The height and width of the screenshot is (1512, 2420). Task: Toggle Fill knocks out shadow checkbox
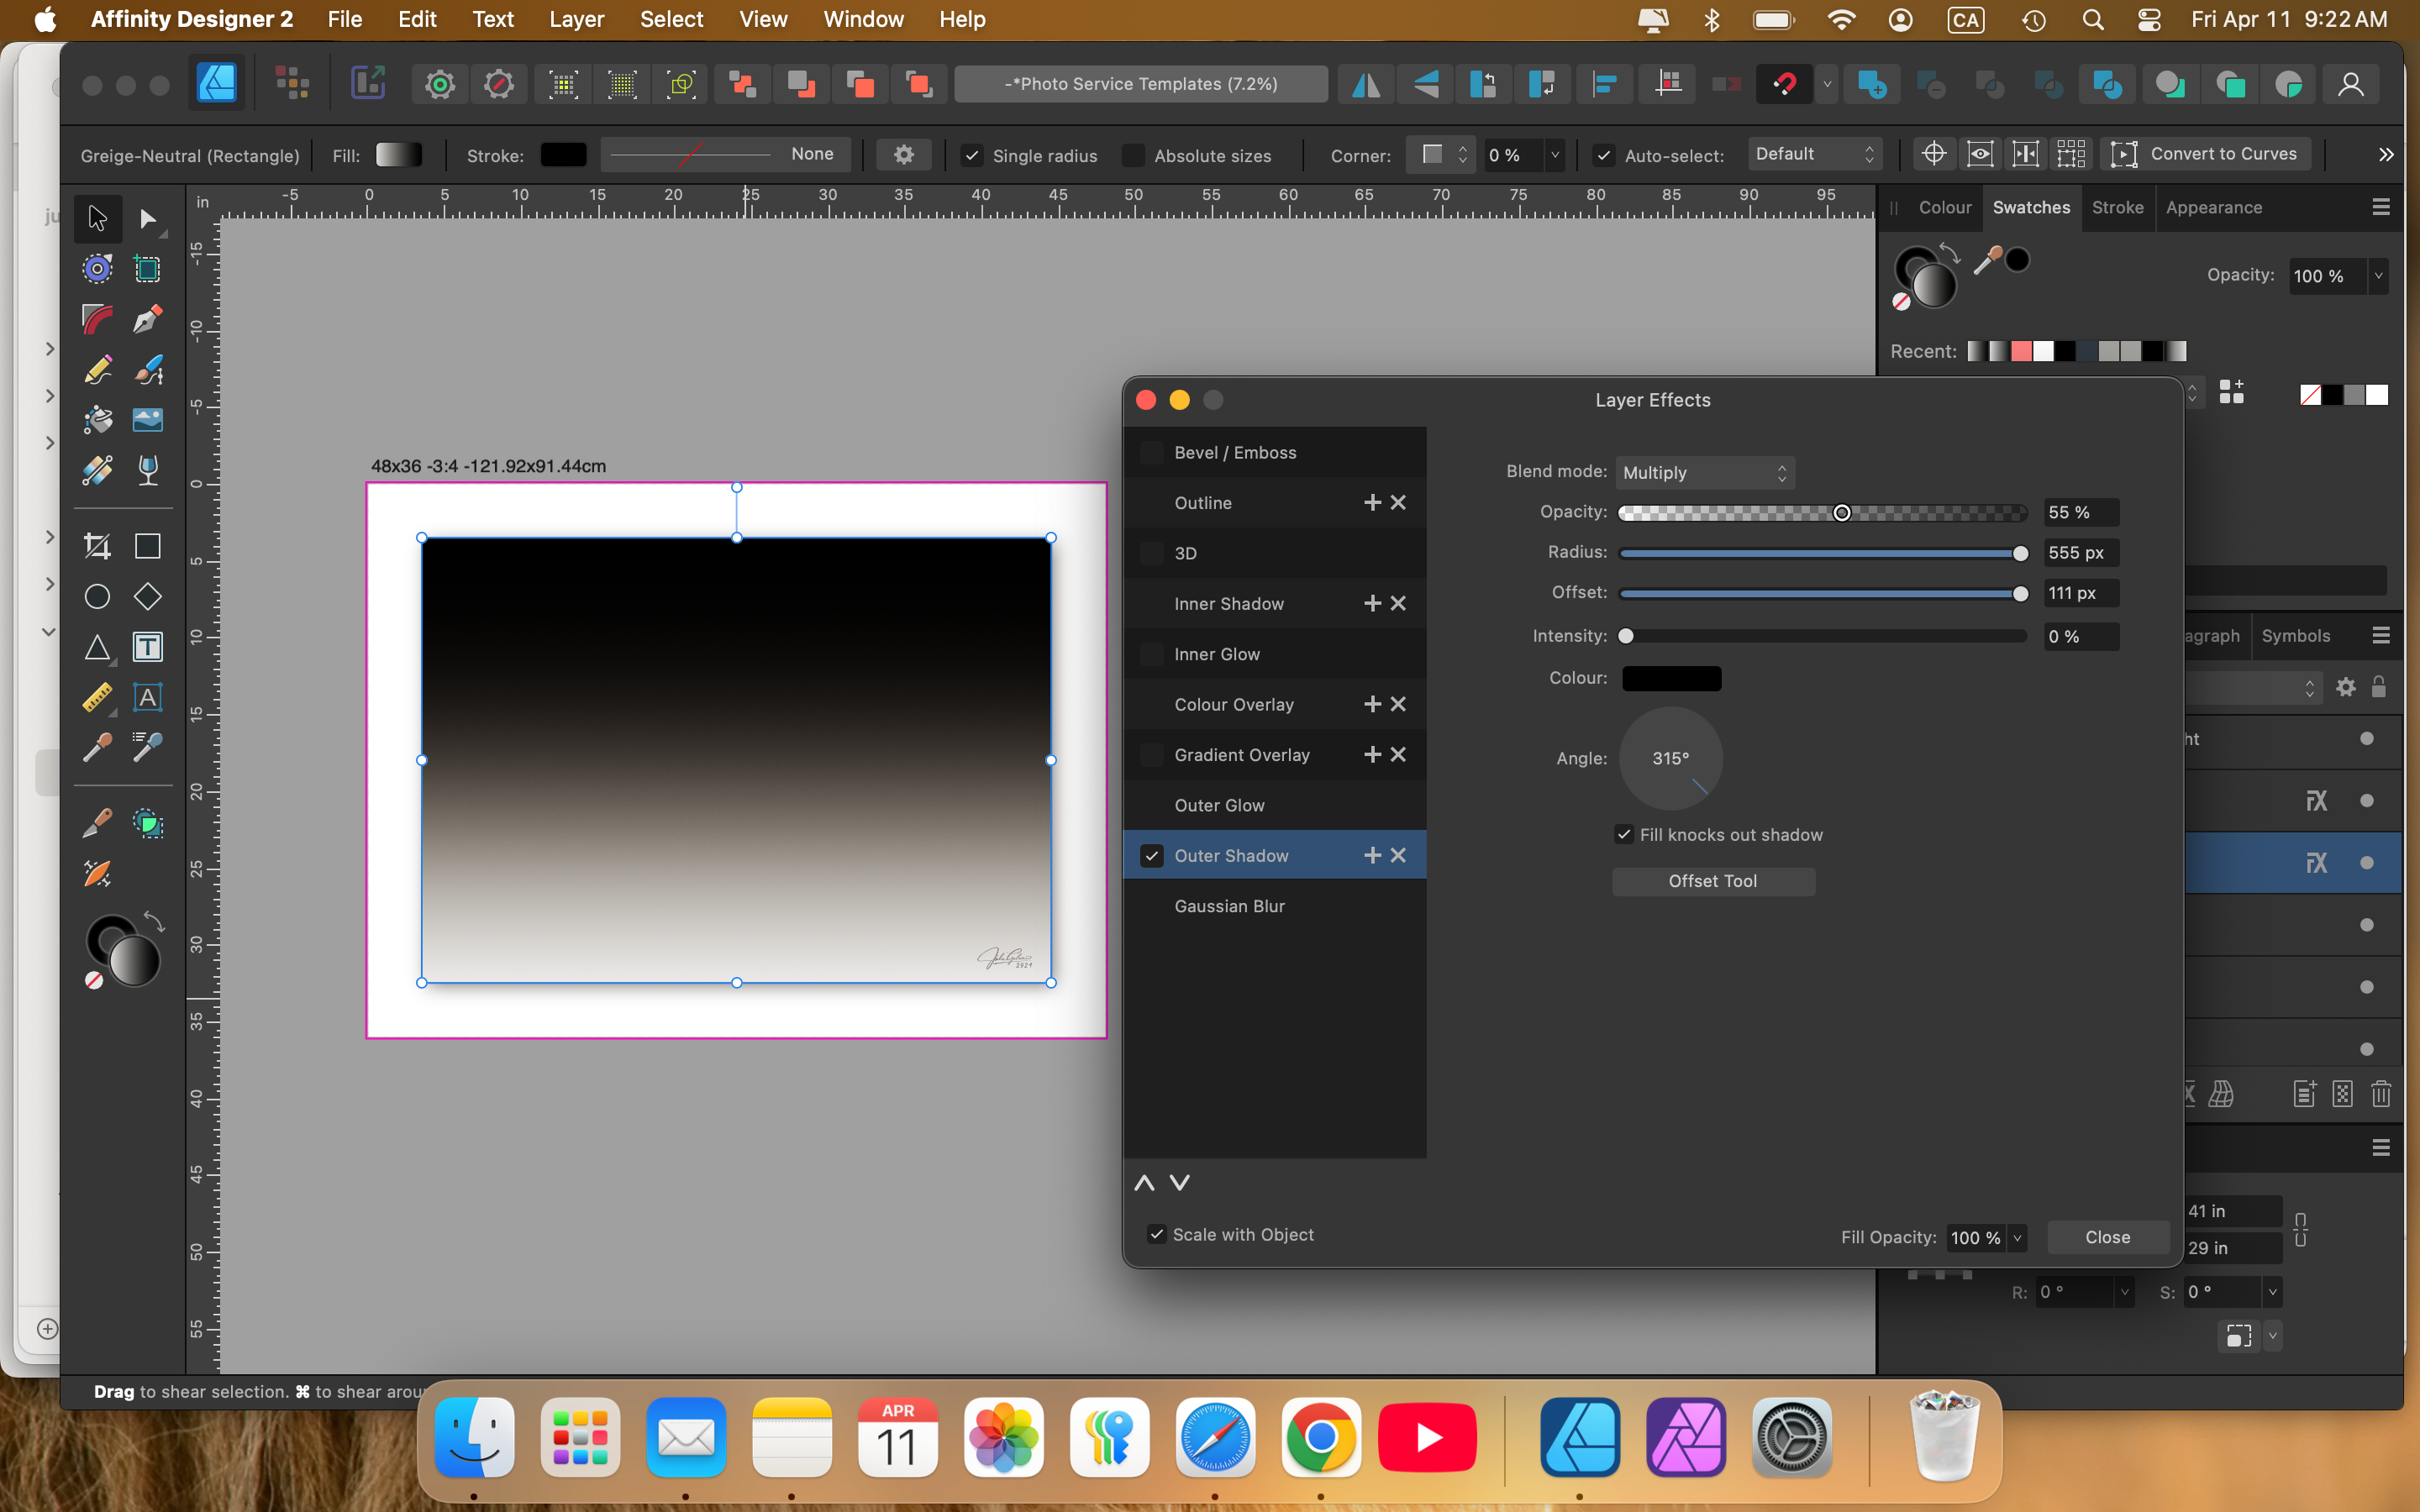point(1624,835)
